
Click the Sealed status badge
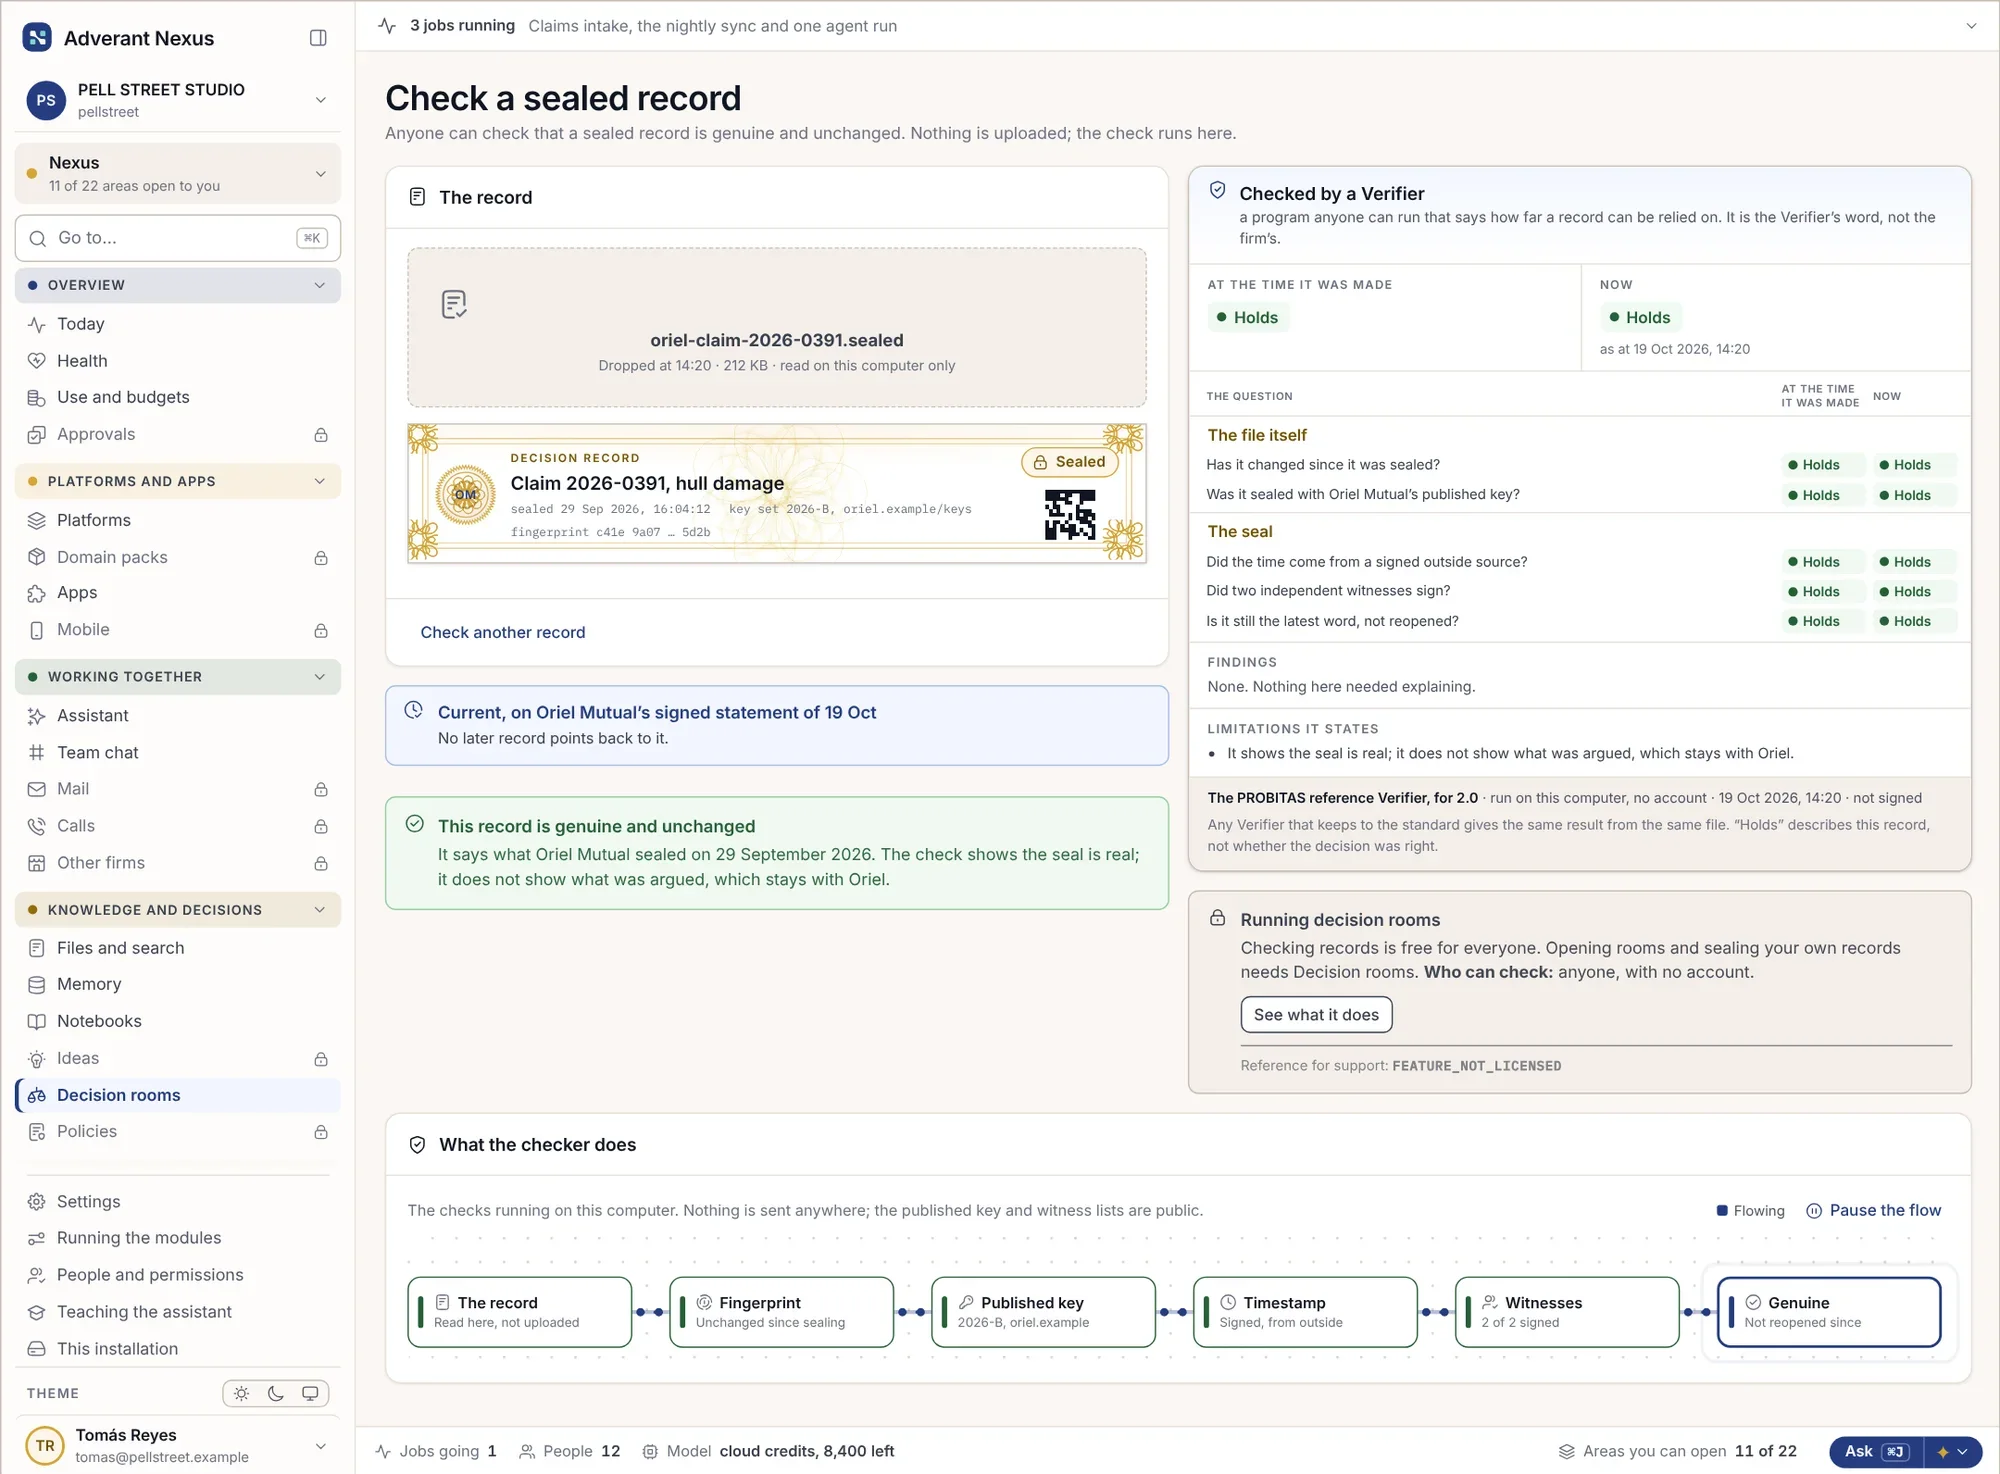point(1069,462)
